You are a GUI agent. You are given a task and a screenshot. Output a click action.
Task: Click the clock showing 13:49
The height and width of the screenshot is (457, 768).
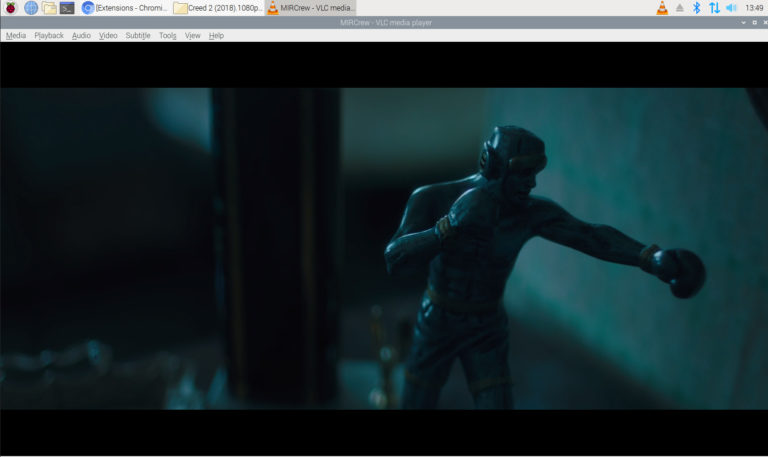coord(754,8)
